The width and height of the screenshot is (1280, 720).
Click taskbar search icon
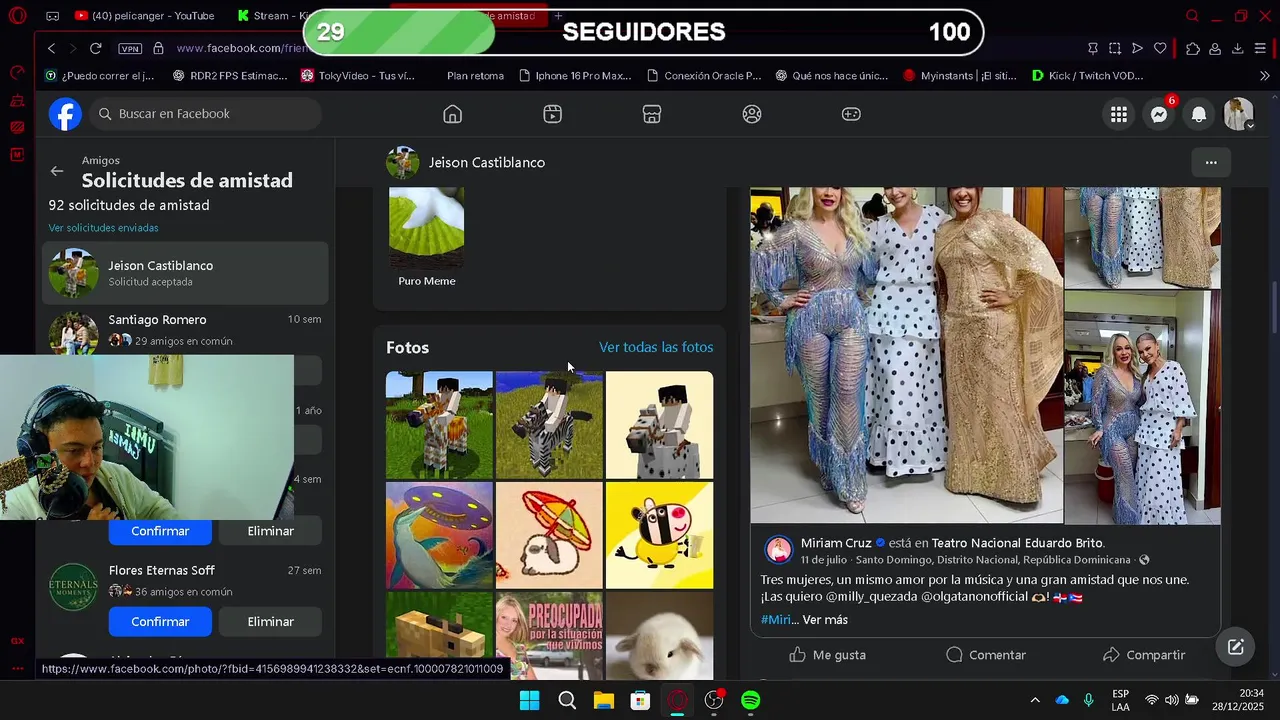566,701
